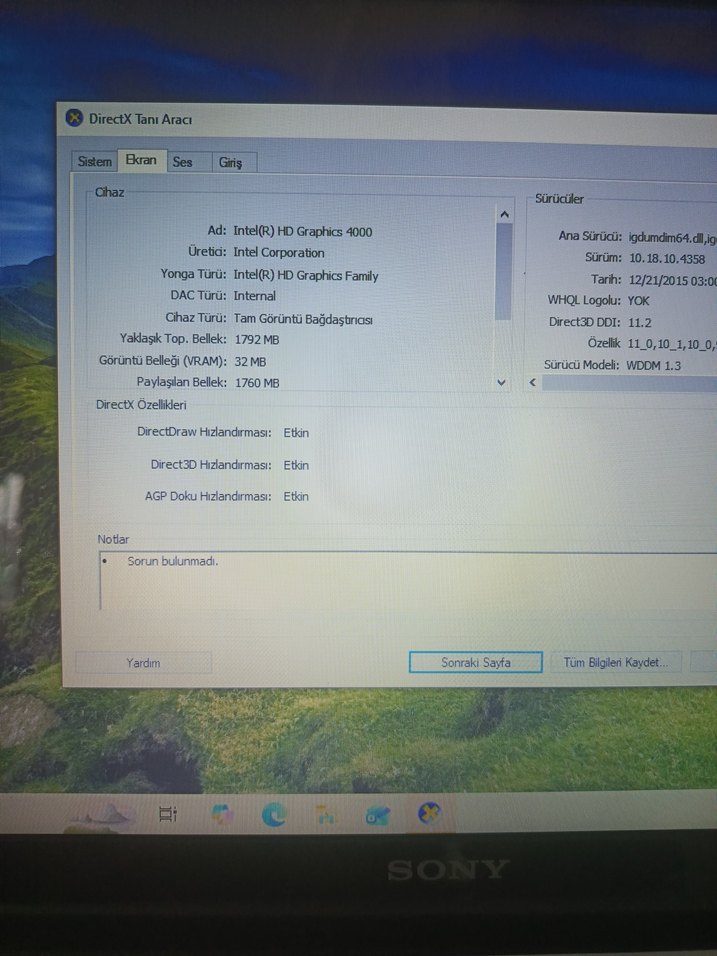Click the DAC Türü value 'Internal'
The width and height of the screenshot is (717, 956).
click(254, 296)
